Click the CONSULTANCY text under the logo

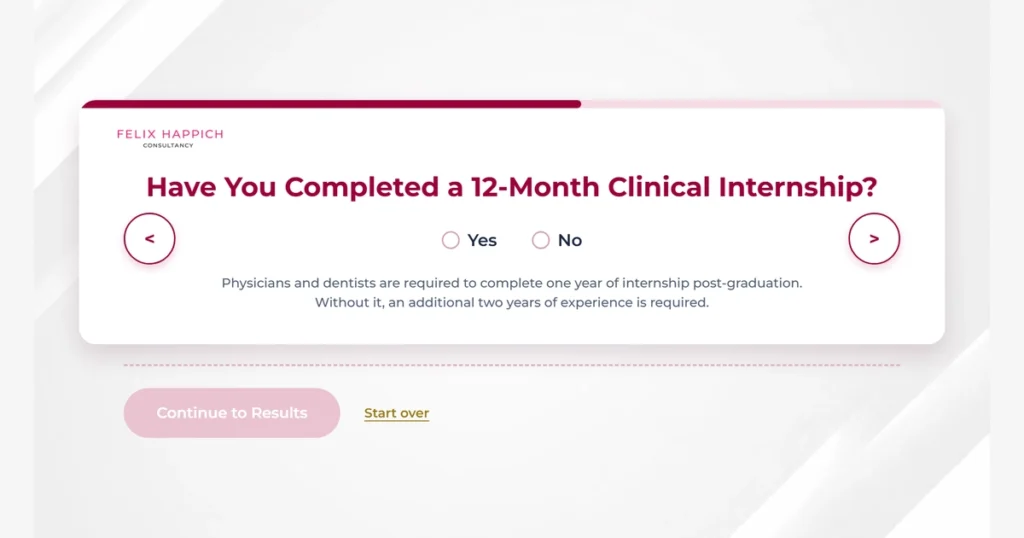point(168,146)
